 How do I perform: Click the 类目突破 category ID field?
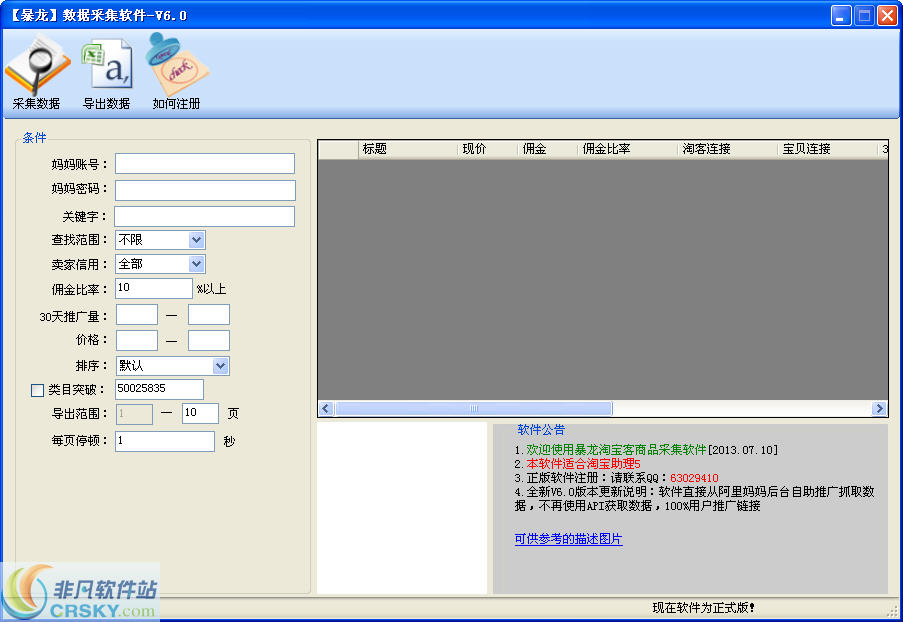click(x=159, y=389)
